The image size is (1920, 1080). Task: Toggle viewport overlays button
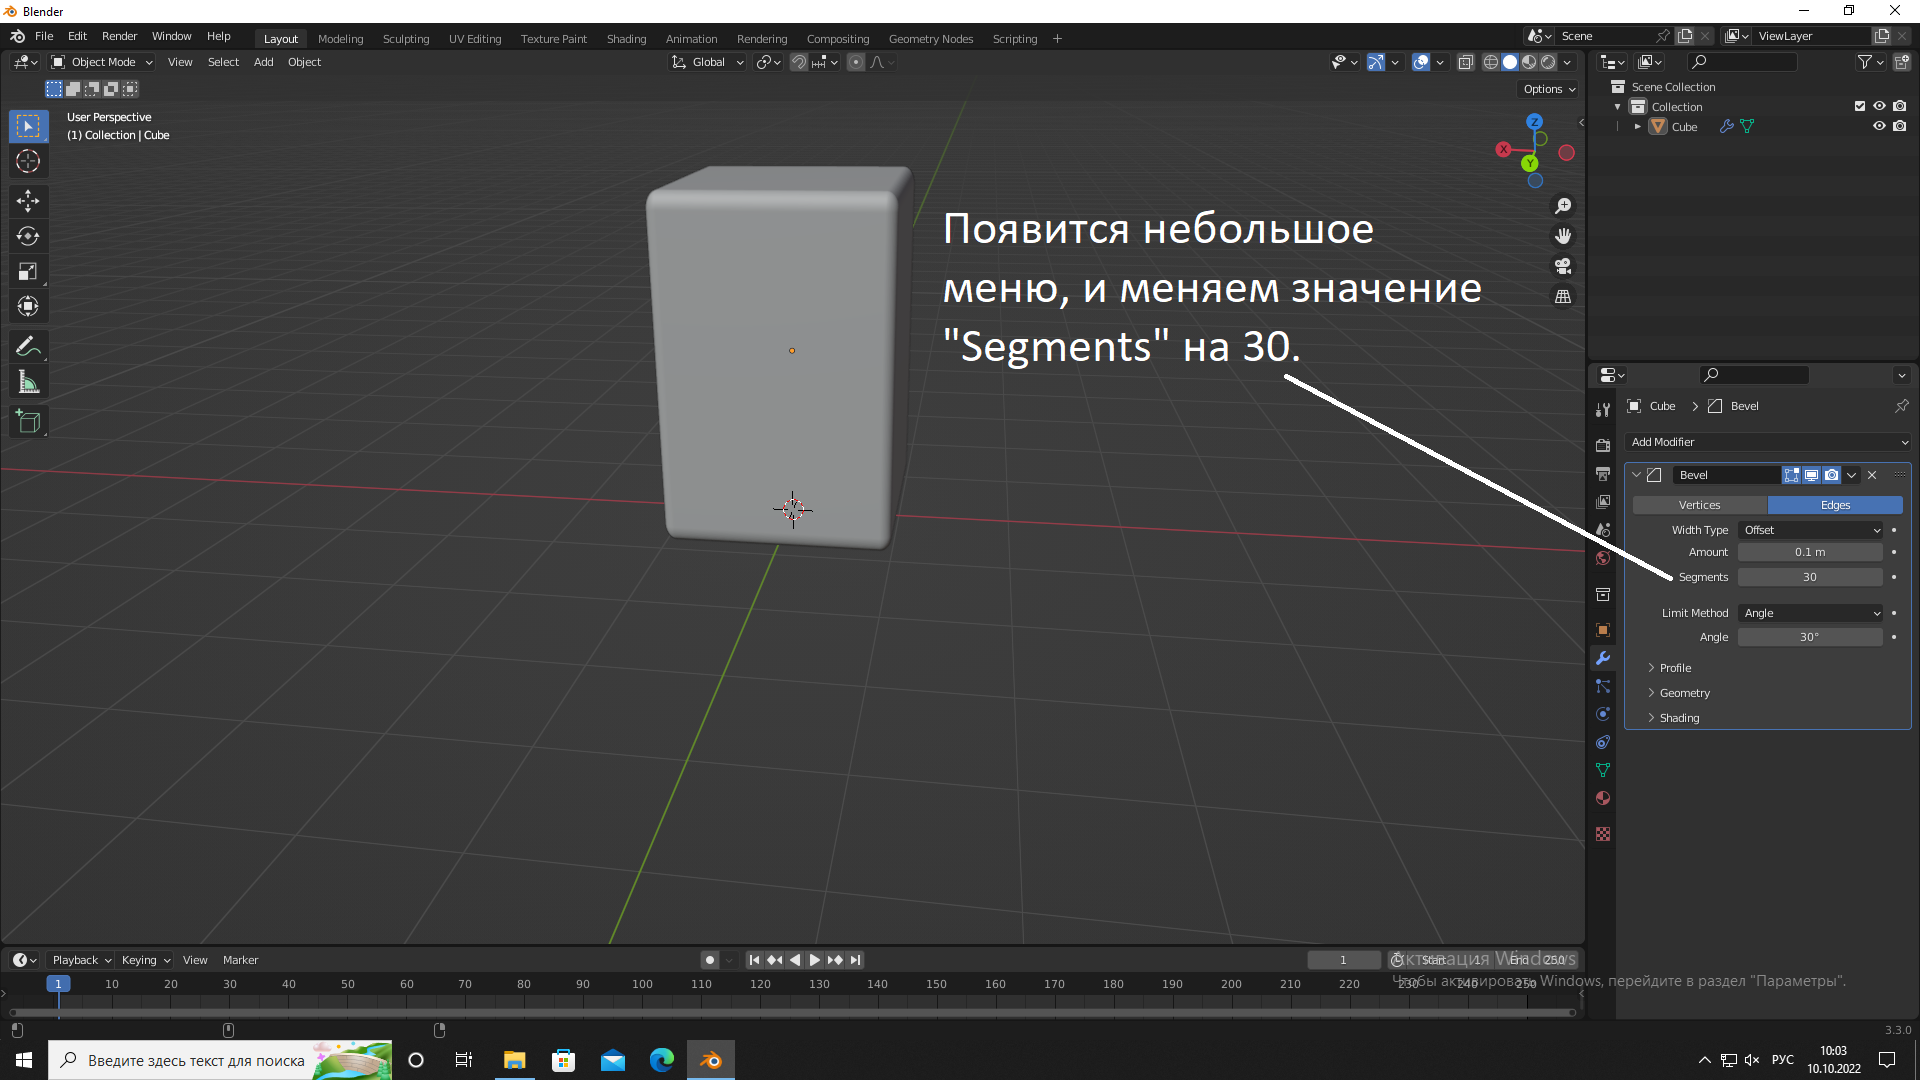1421,62
